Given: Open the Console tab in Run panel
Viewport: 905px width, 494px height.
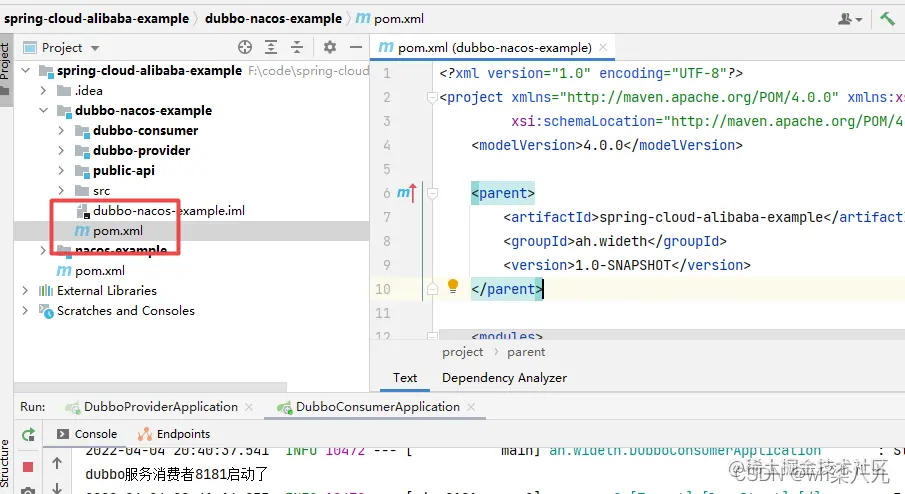Looking at the screenshot, I should click(87, 434).
